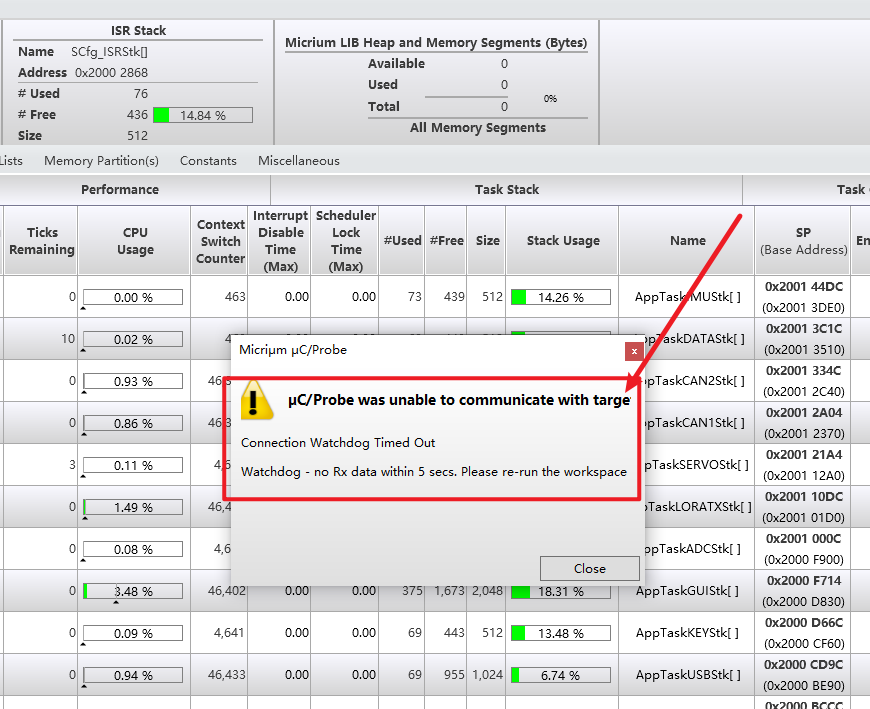The height and width of the screenshot is (709, 870).
Task: Click the 13.48 % stack usage bar
Action: (560, 634)
